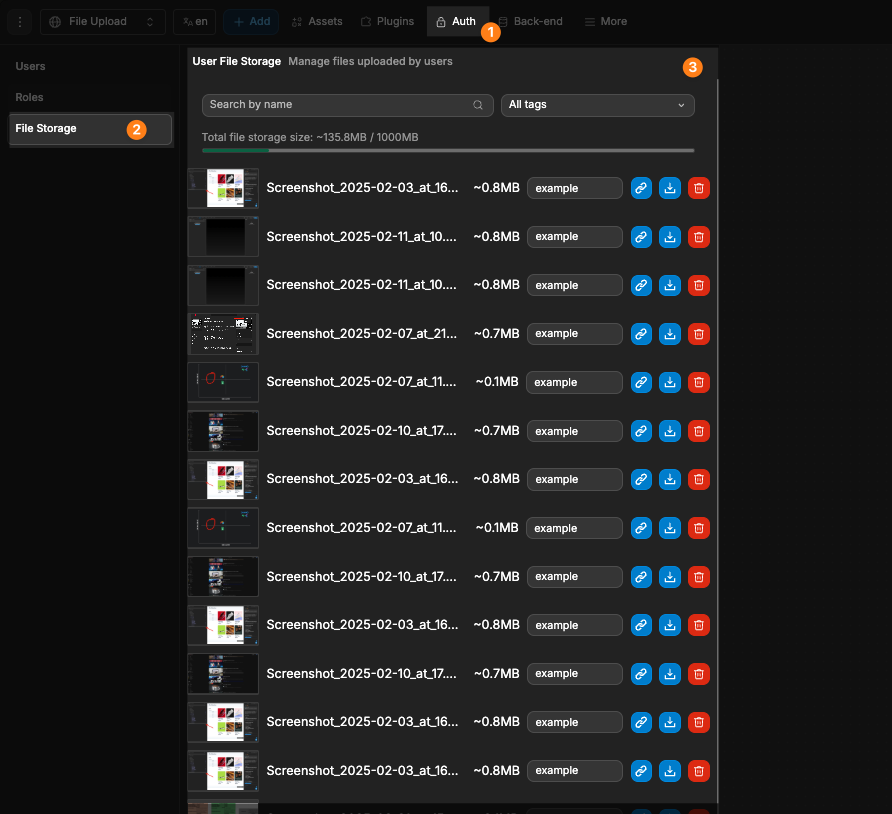Delete the topmost file in the list
This screenshot has width=892, height=814.
[699, 188]
